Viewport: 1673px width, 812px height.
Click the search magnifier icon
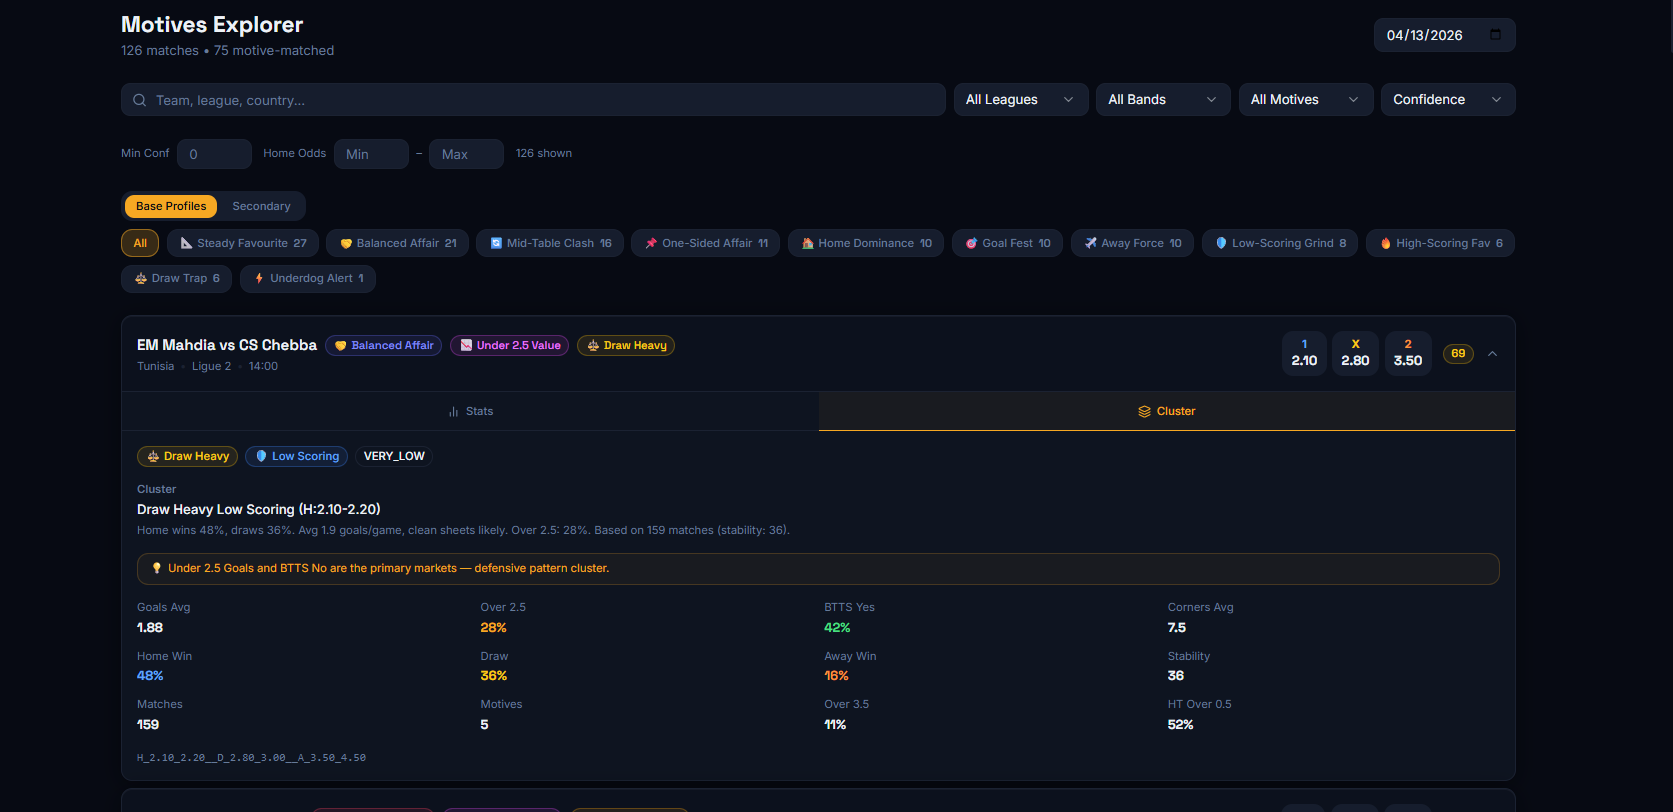pyautogui.click(x=139, y=100)
